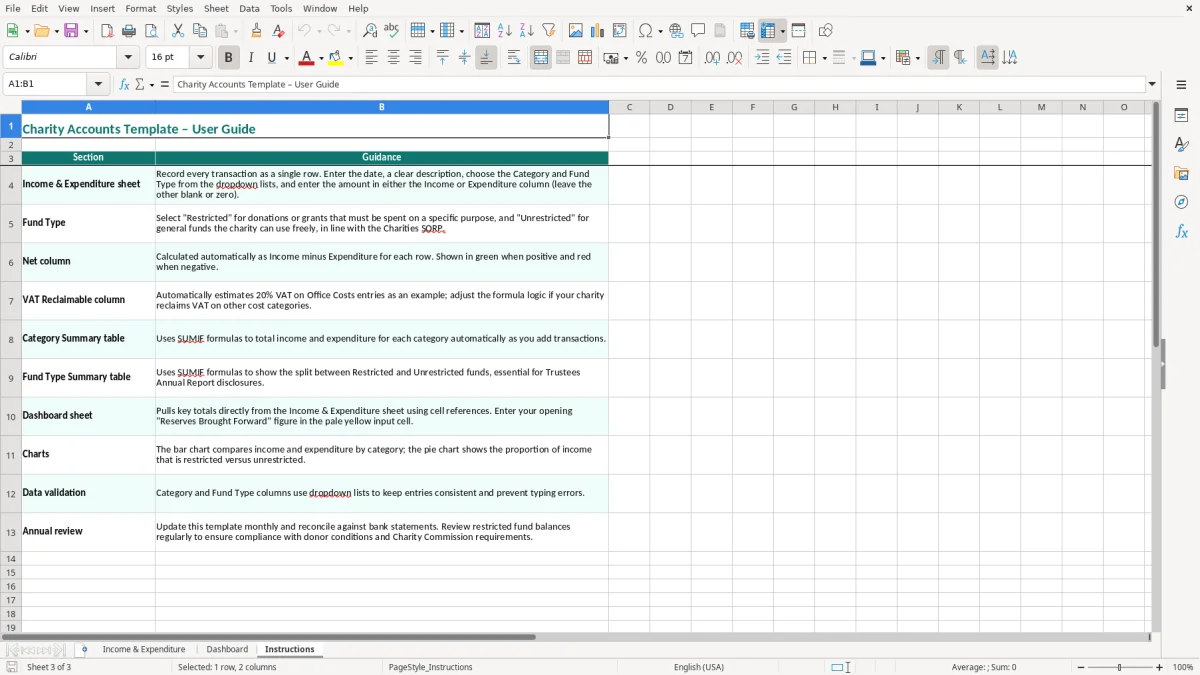Toggle Bold formatting
This screenshot has width=1200, height=675.
[x=229, y=58]
